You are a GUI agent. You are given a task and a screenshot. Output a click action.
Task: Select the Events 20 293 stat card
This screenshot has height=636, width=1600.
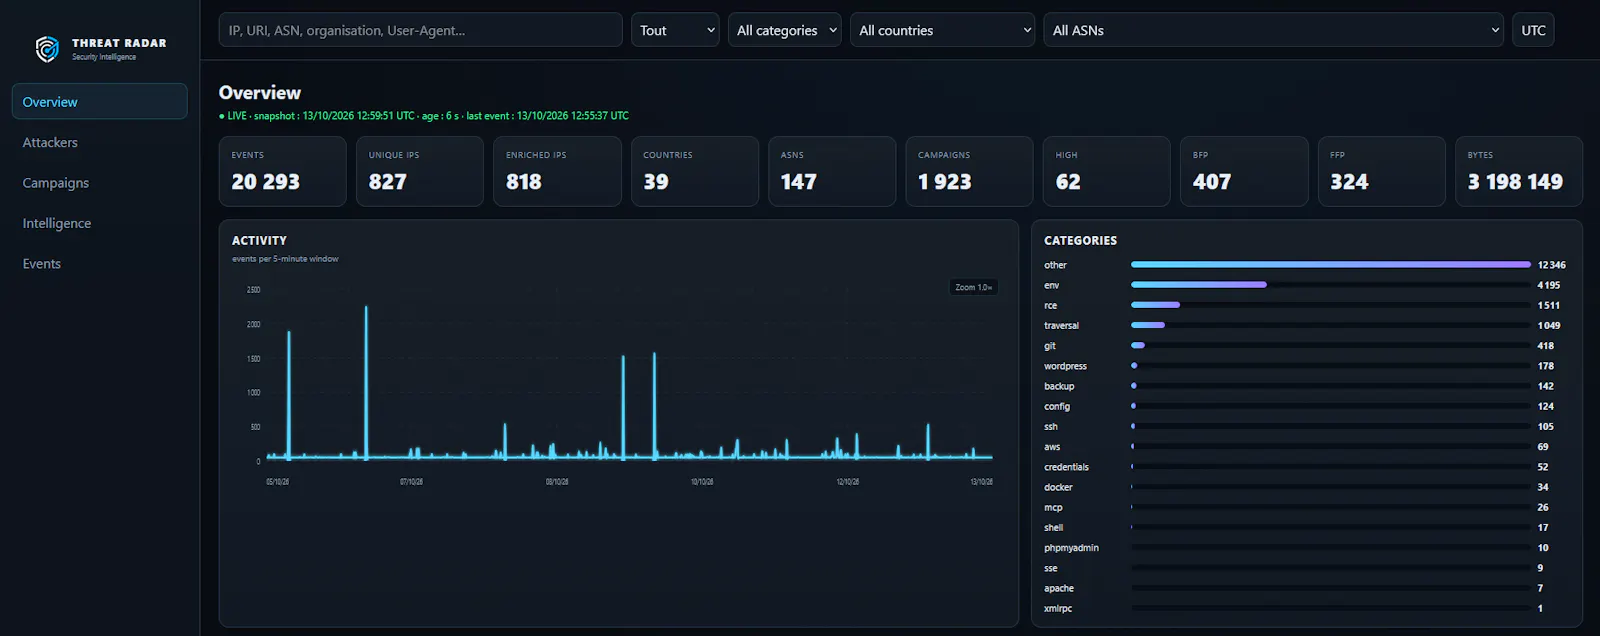point(282,171)
